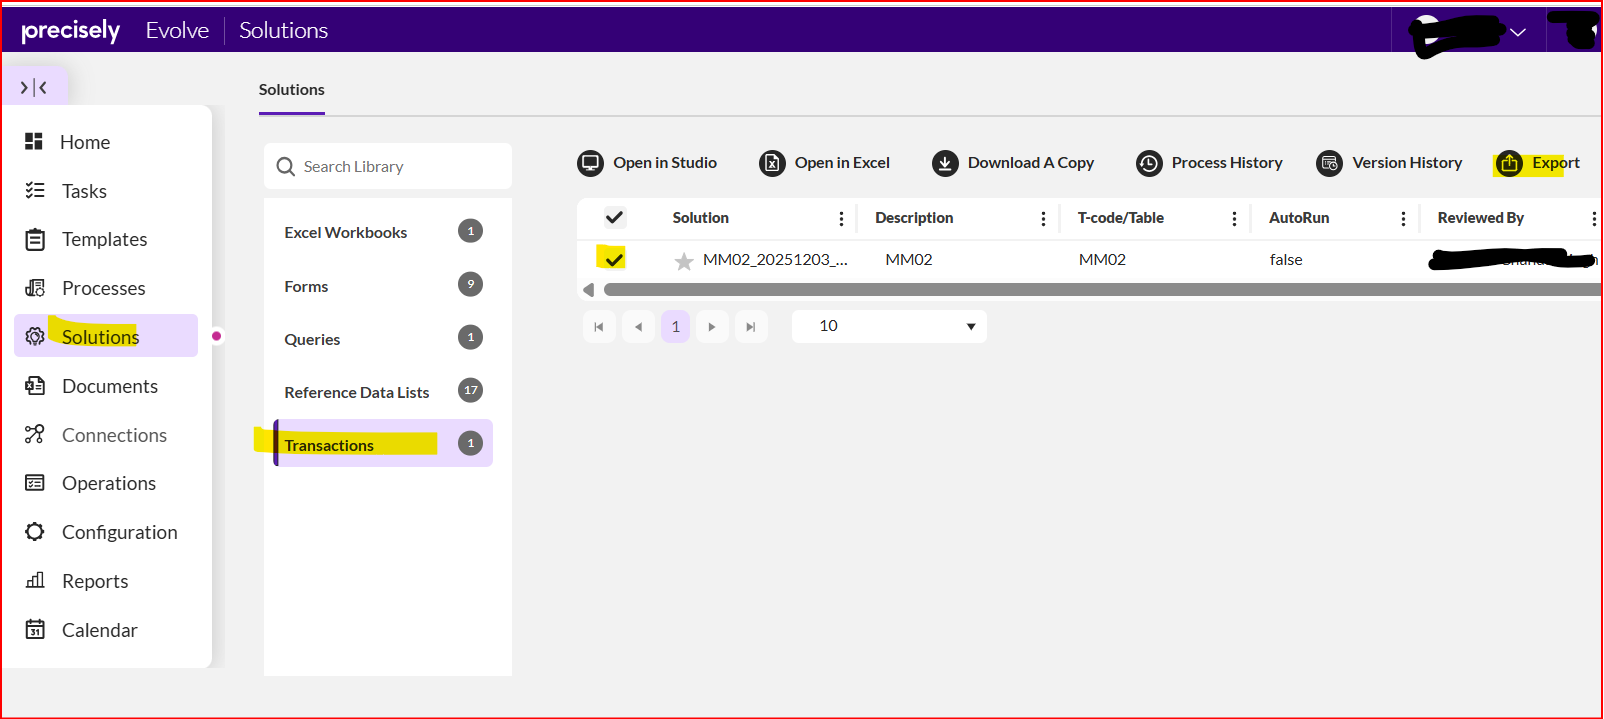Click the MM02 description cell
Viewport: 1604px width, 719px height.
(909, 260)
